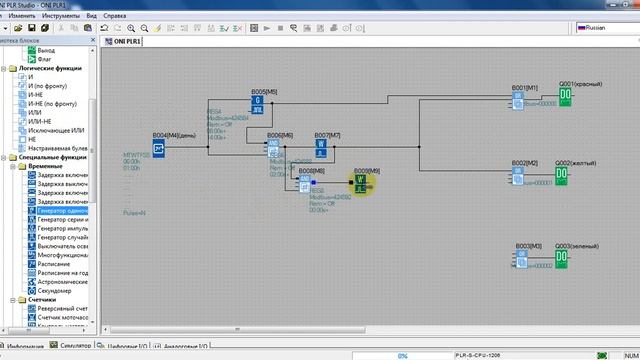Select the B002 OR block

(x=518, y=176)
